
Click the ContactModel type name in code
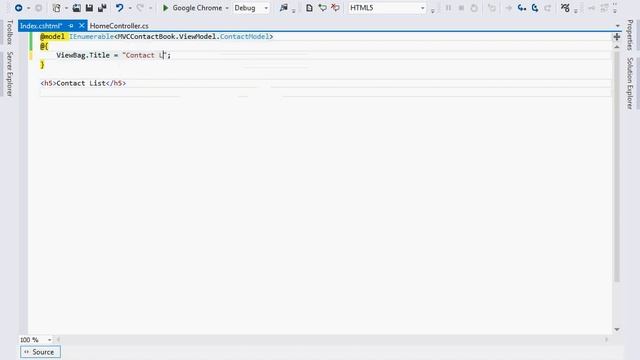(244, 36)
